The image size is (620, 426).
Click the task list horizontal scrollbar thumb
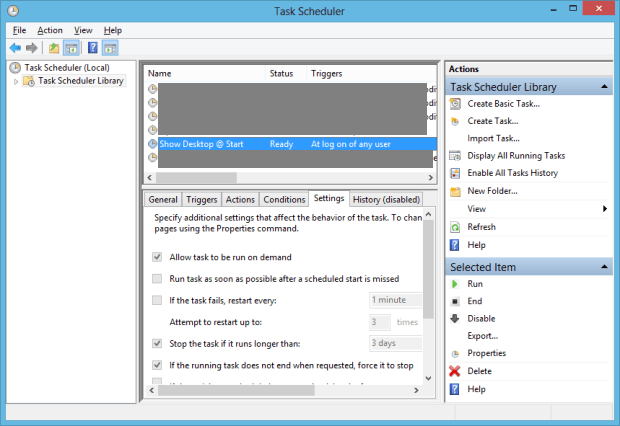[x=197, y=178]
